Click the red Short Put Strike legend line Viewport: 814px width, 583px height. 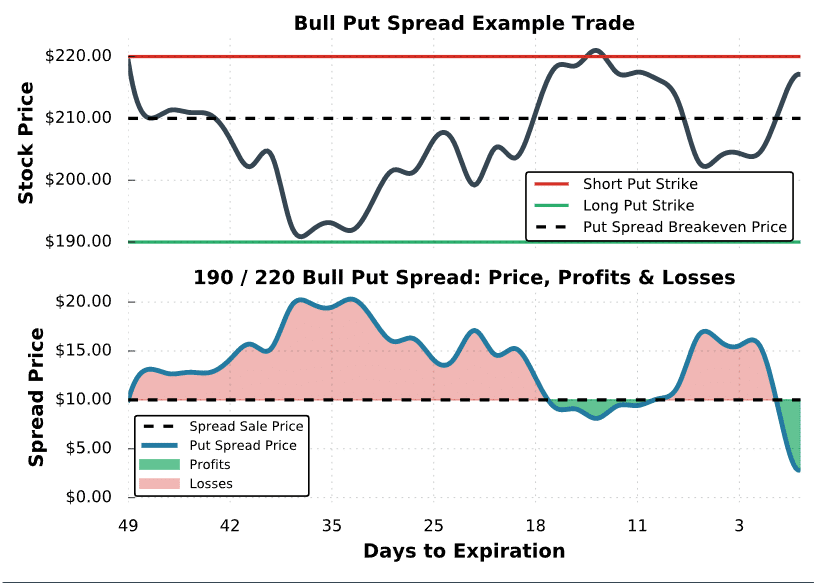click(552, 184)
